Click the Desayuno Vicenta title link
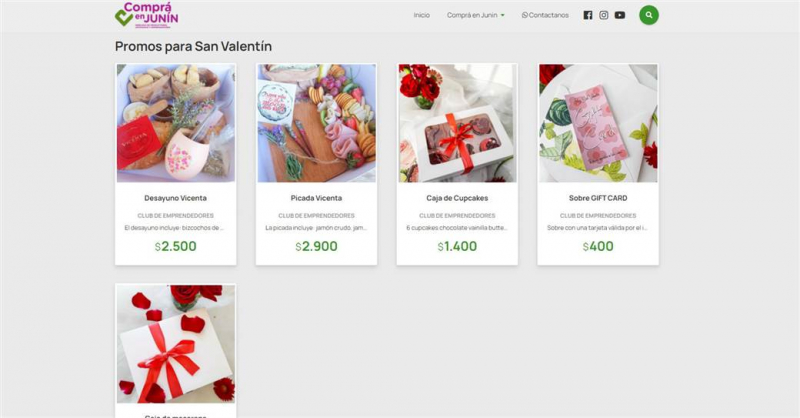The height and width of the screenshot is (418, 800). point(176,198)
